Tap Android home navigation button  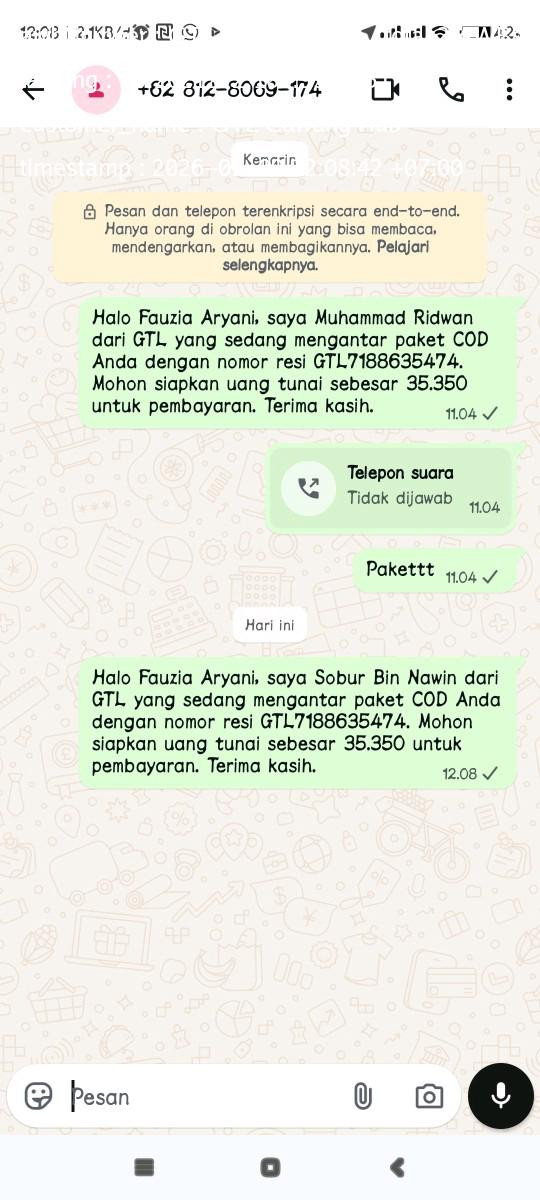[x=270, y=1167]
